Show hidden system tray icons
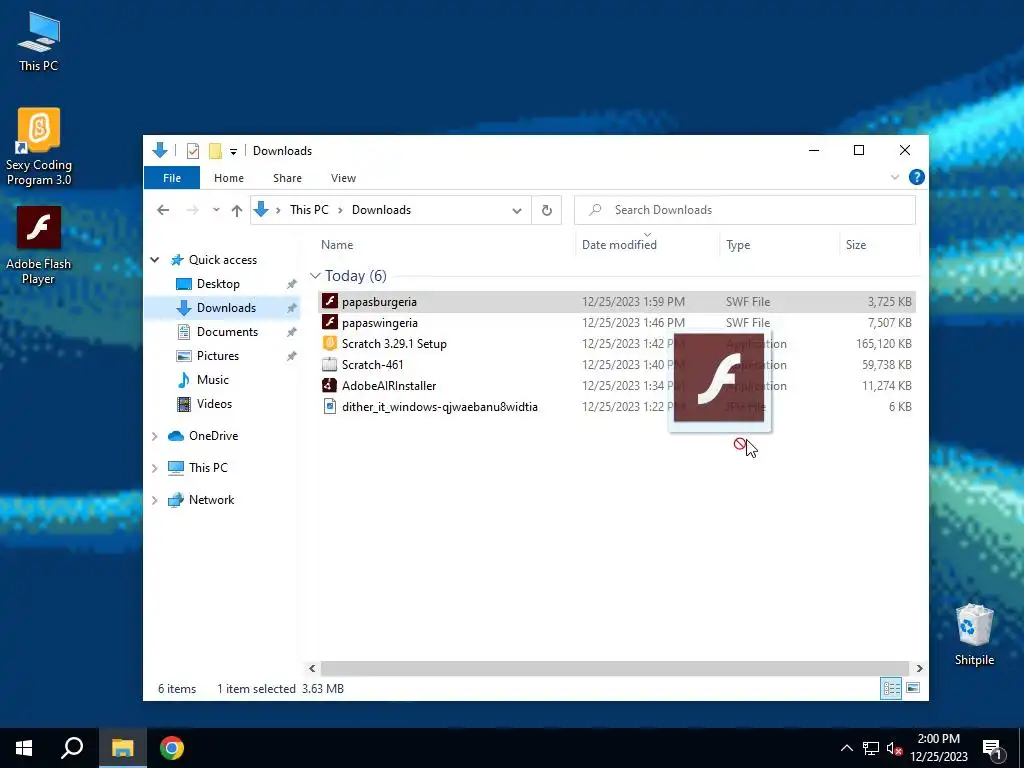1024x768 pixels. pos(846,748)
